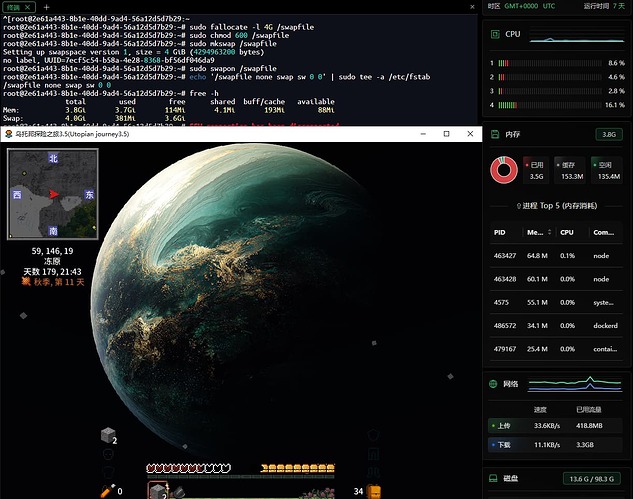Click the 东 east marker on minimap

(89, 195)
